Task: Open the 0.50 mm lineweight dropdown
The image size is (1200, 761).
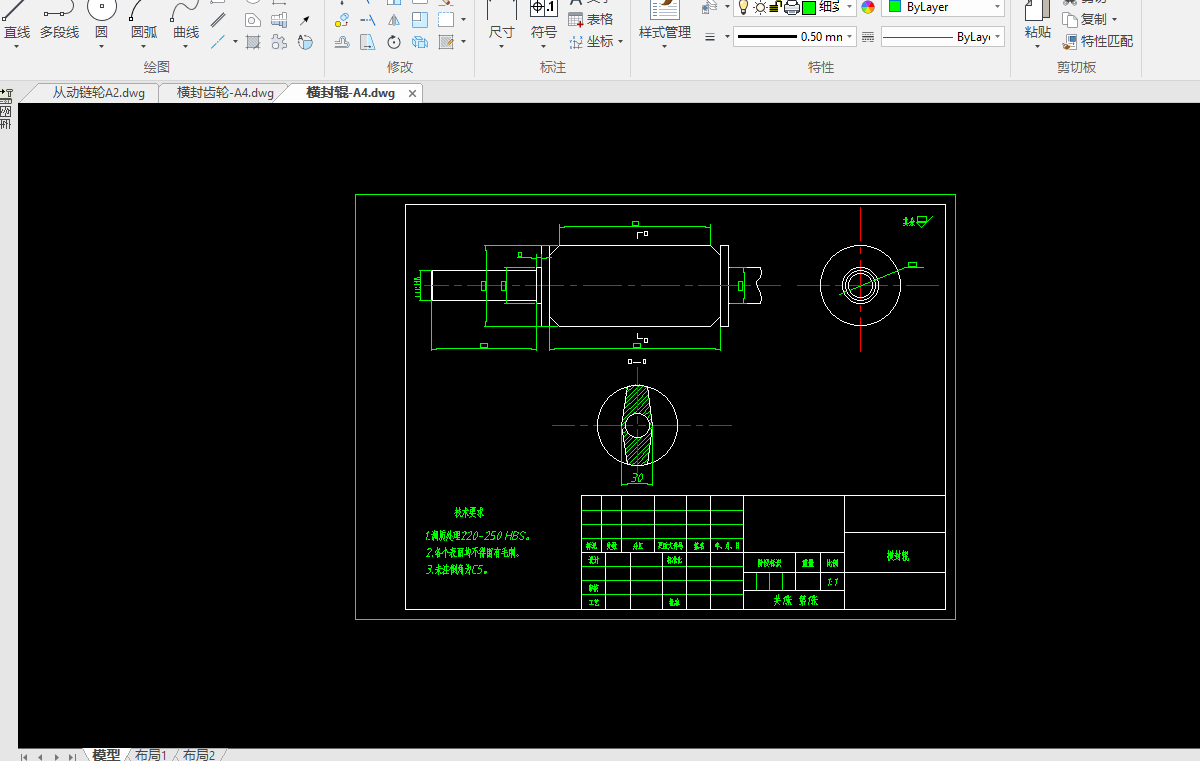Action: pyautogui.click(x=850, y=37)
